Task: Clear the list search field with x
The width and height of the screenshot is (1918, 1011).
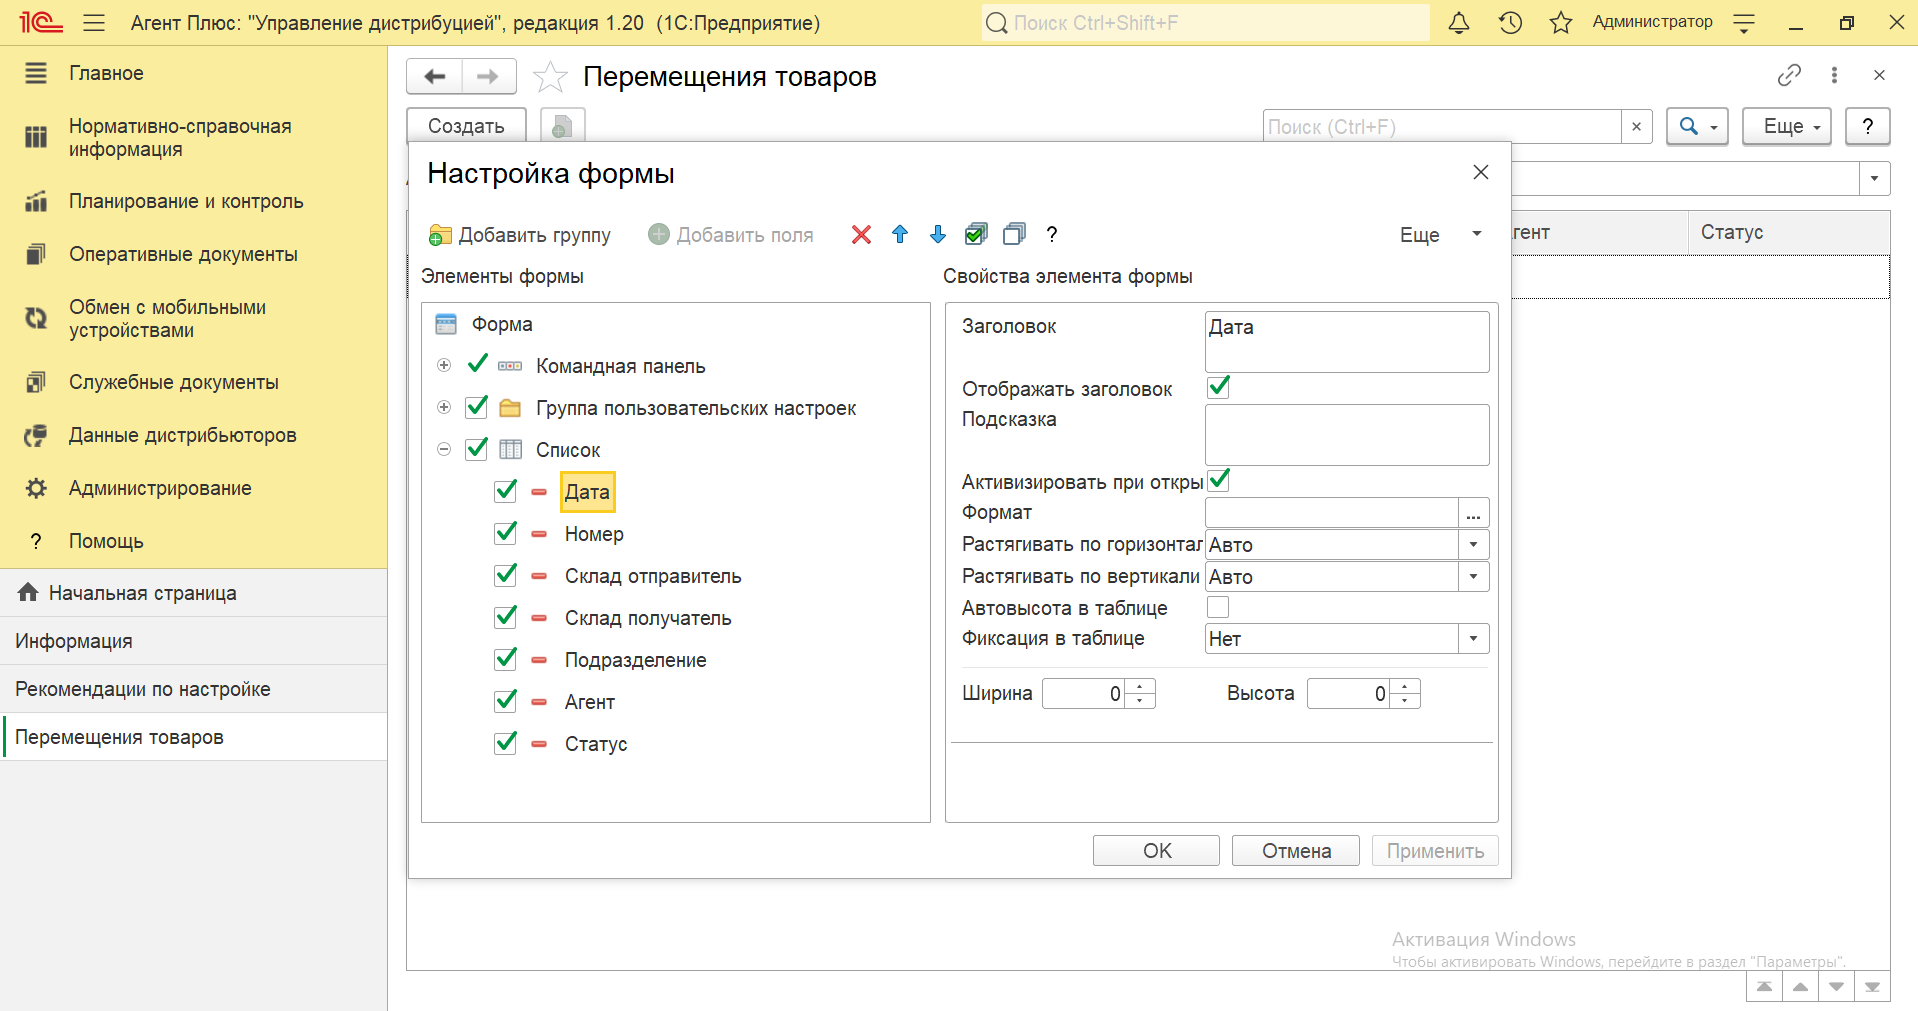Action: [1636, 127]
